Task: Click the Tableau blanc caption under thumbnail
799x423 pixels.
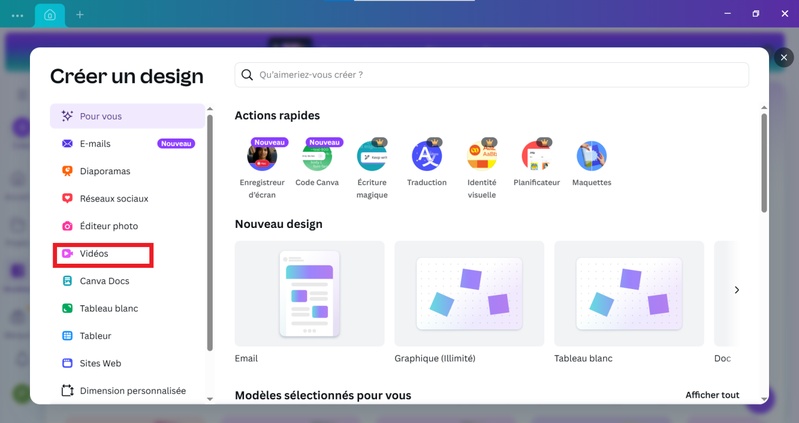Action: [x=583, y=358]
